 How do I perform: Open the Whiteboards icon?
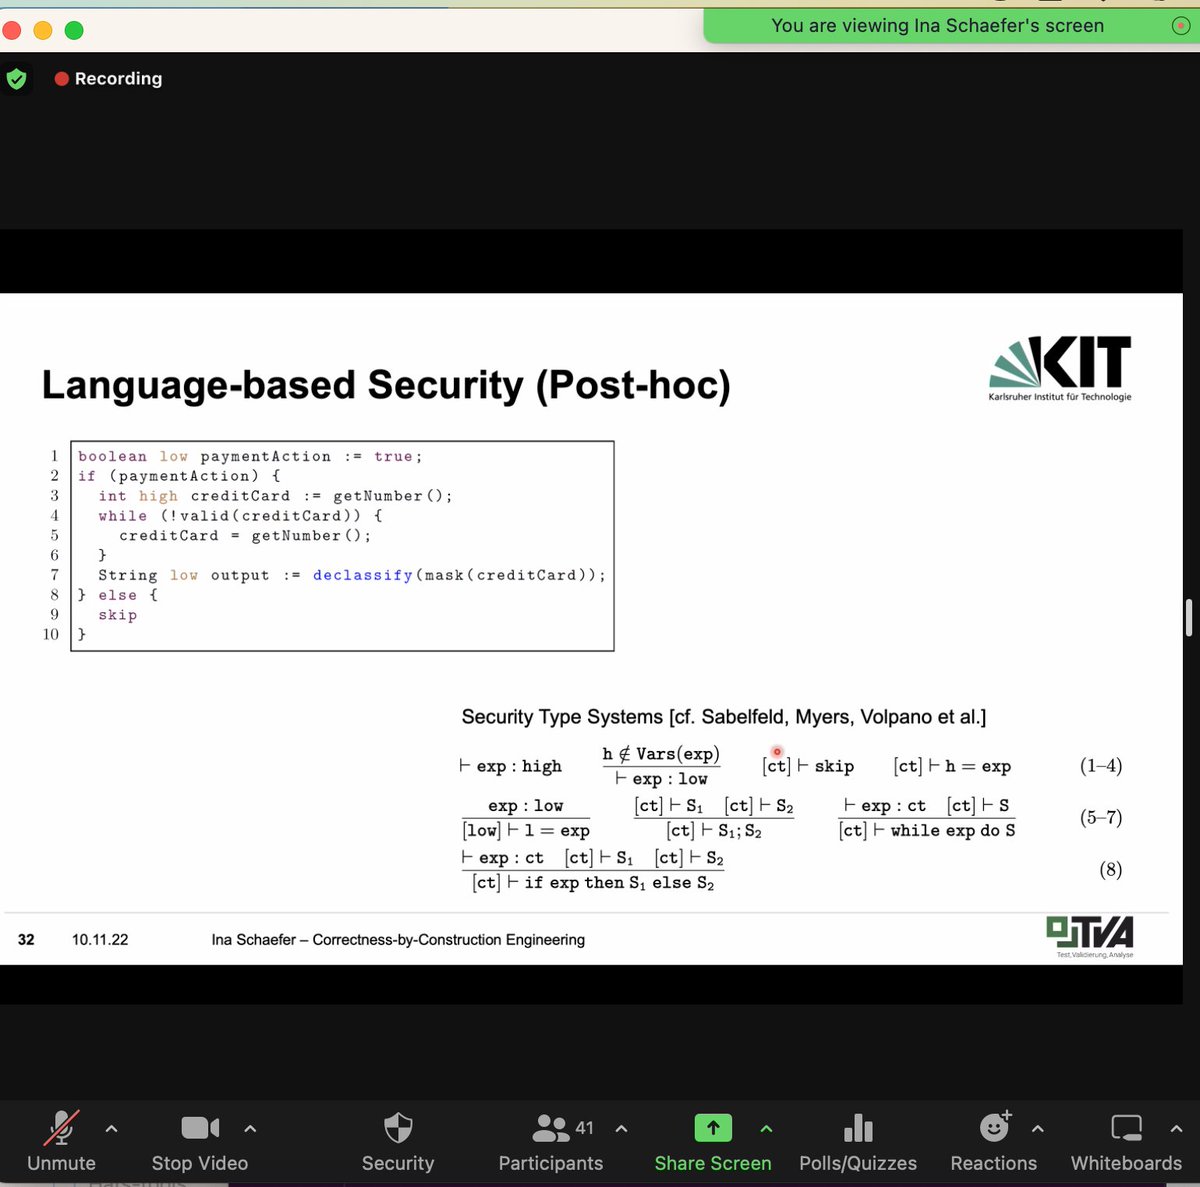point(1126,1127)
